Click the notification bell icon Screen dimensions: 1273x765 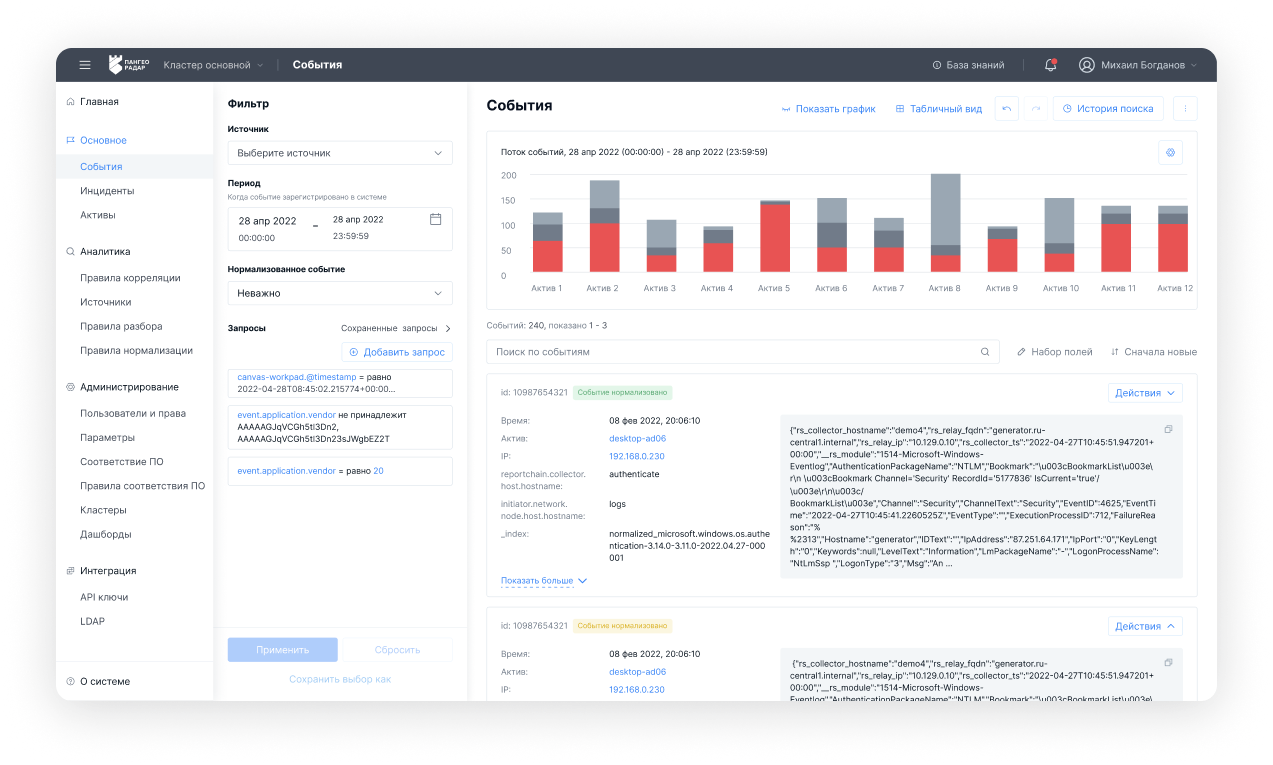[1050, 65]
